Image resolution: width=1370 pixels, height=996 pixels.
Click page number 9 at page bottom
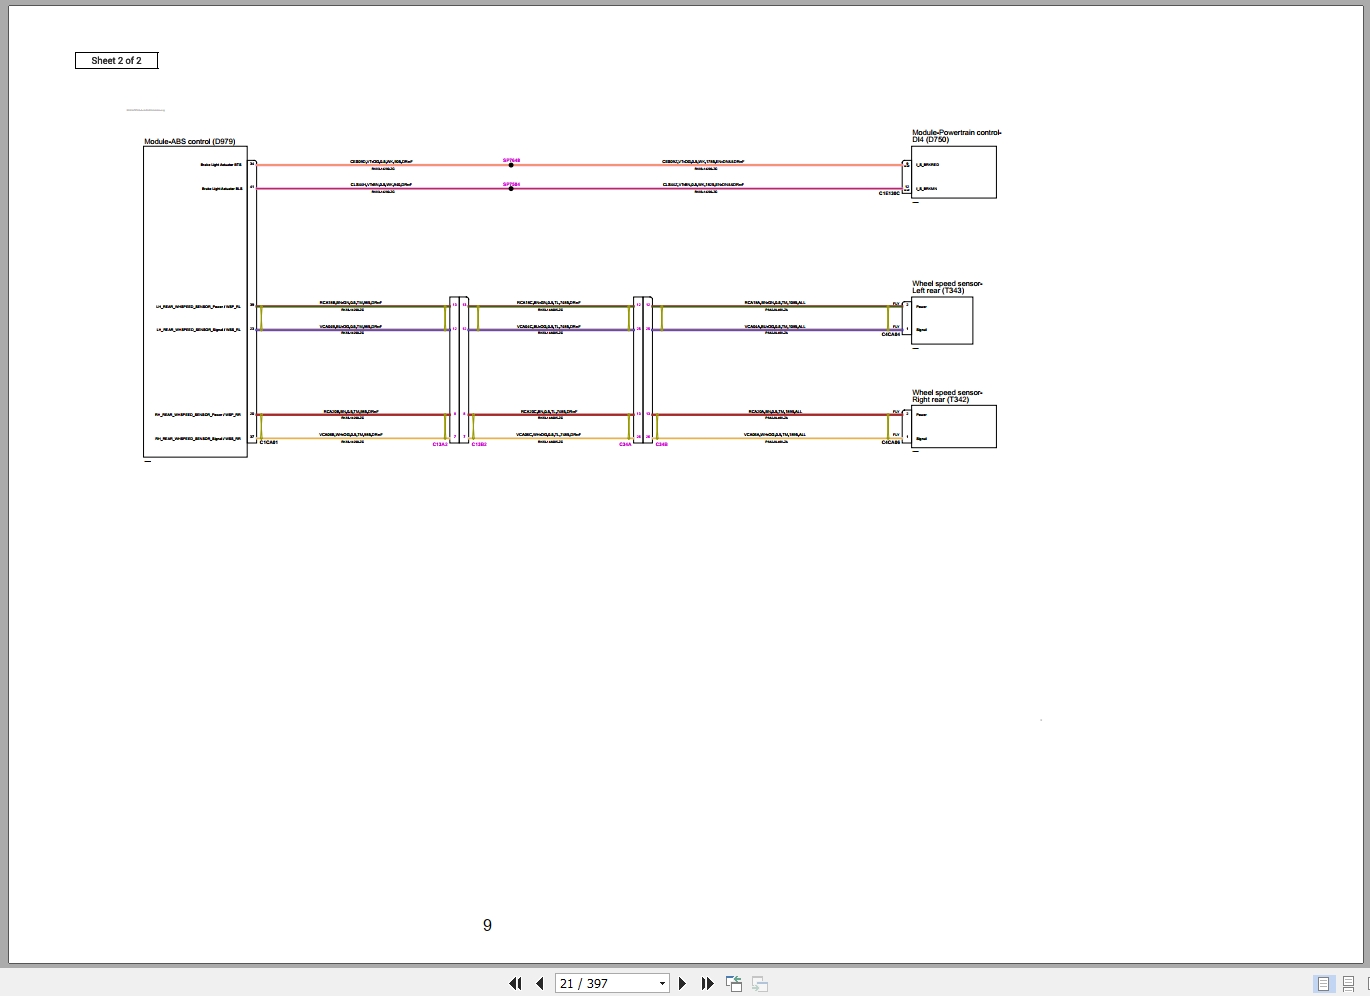[487, 926]
